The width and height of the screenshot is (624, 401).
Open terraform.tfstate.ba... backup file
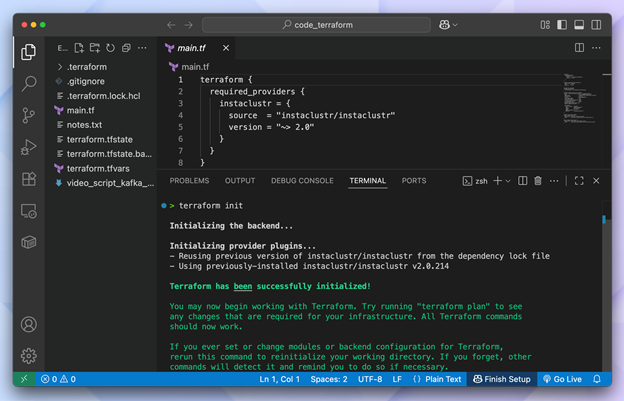(103, 154)
